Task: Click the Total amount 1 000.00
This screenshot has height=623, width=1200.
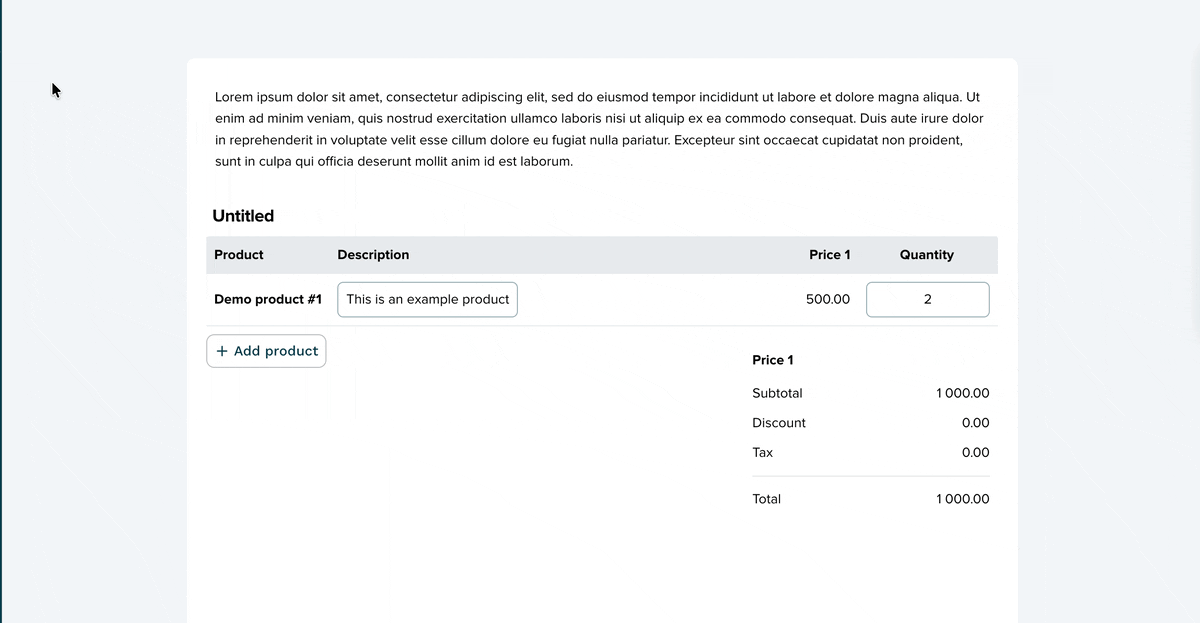Action: pyautogui.click(x=963, y=499)
